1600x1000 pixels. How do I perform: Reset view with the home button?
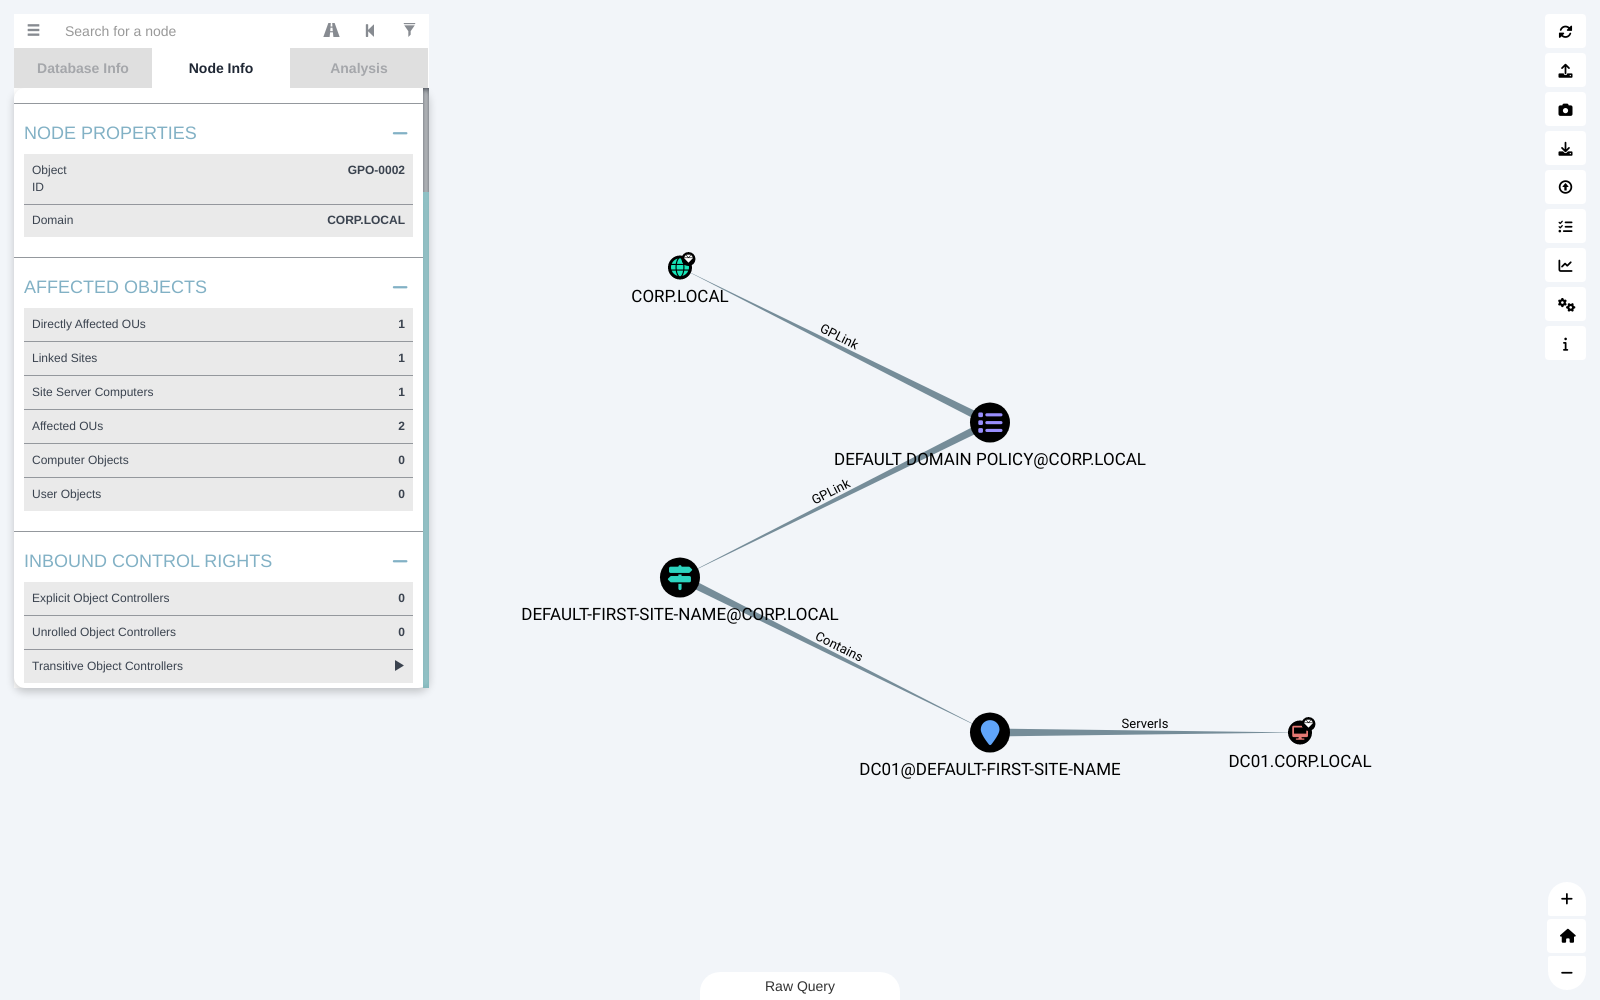click(1567, 936)
